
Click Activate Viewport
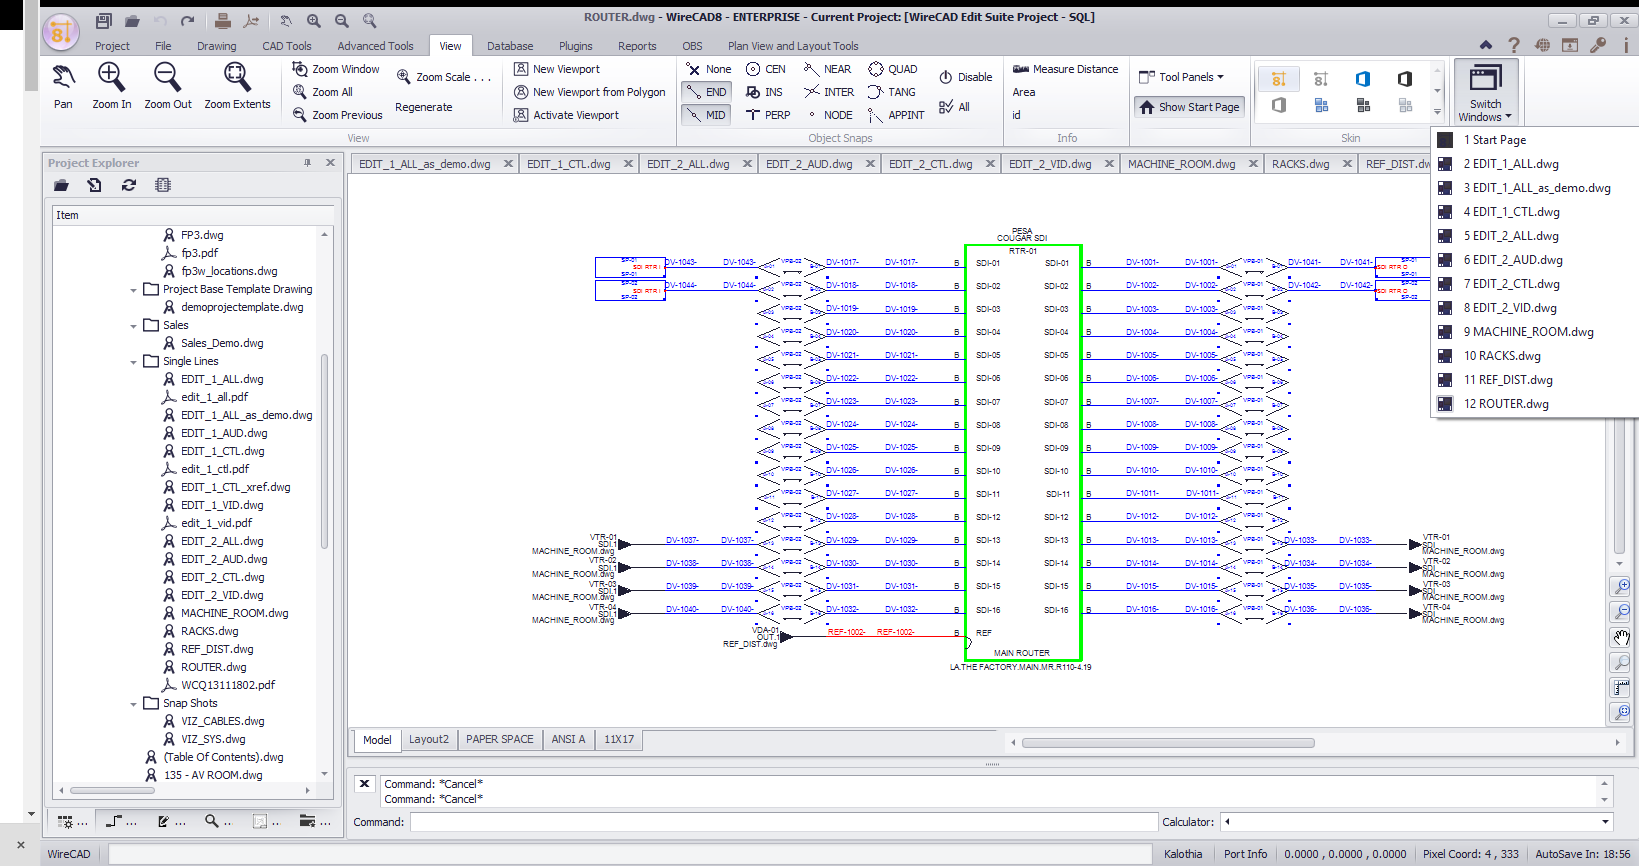566,115
